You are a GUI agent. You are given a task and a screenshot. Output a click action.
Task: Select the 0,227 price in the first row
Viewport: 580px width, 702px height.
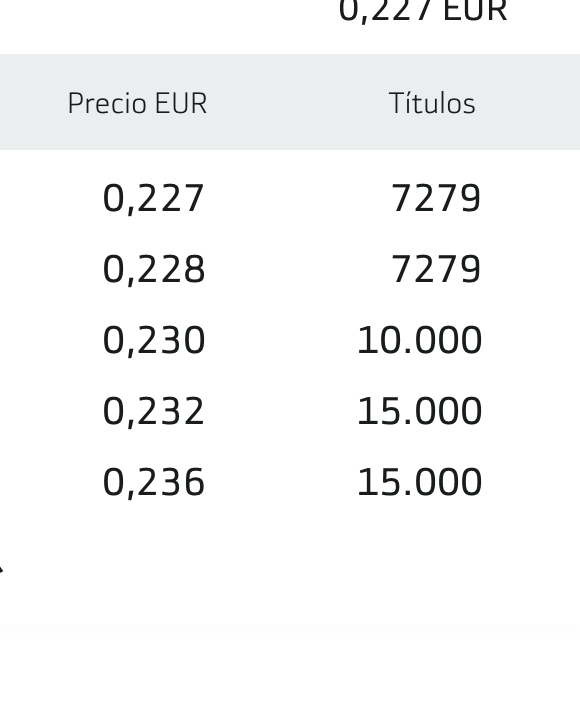154,198
